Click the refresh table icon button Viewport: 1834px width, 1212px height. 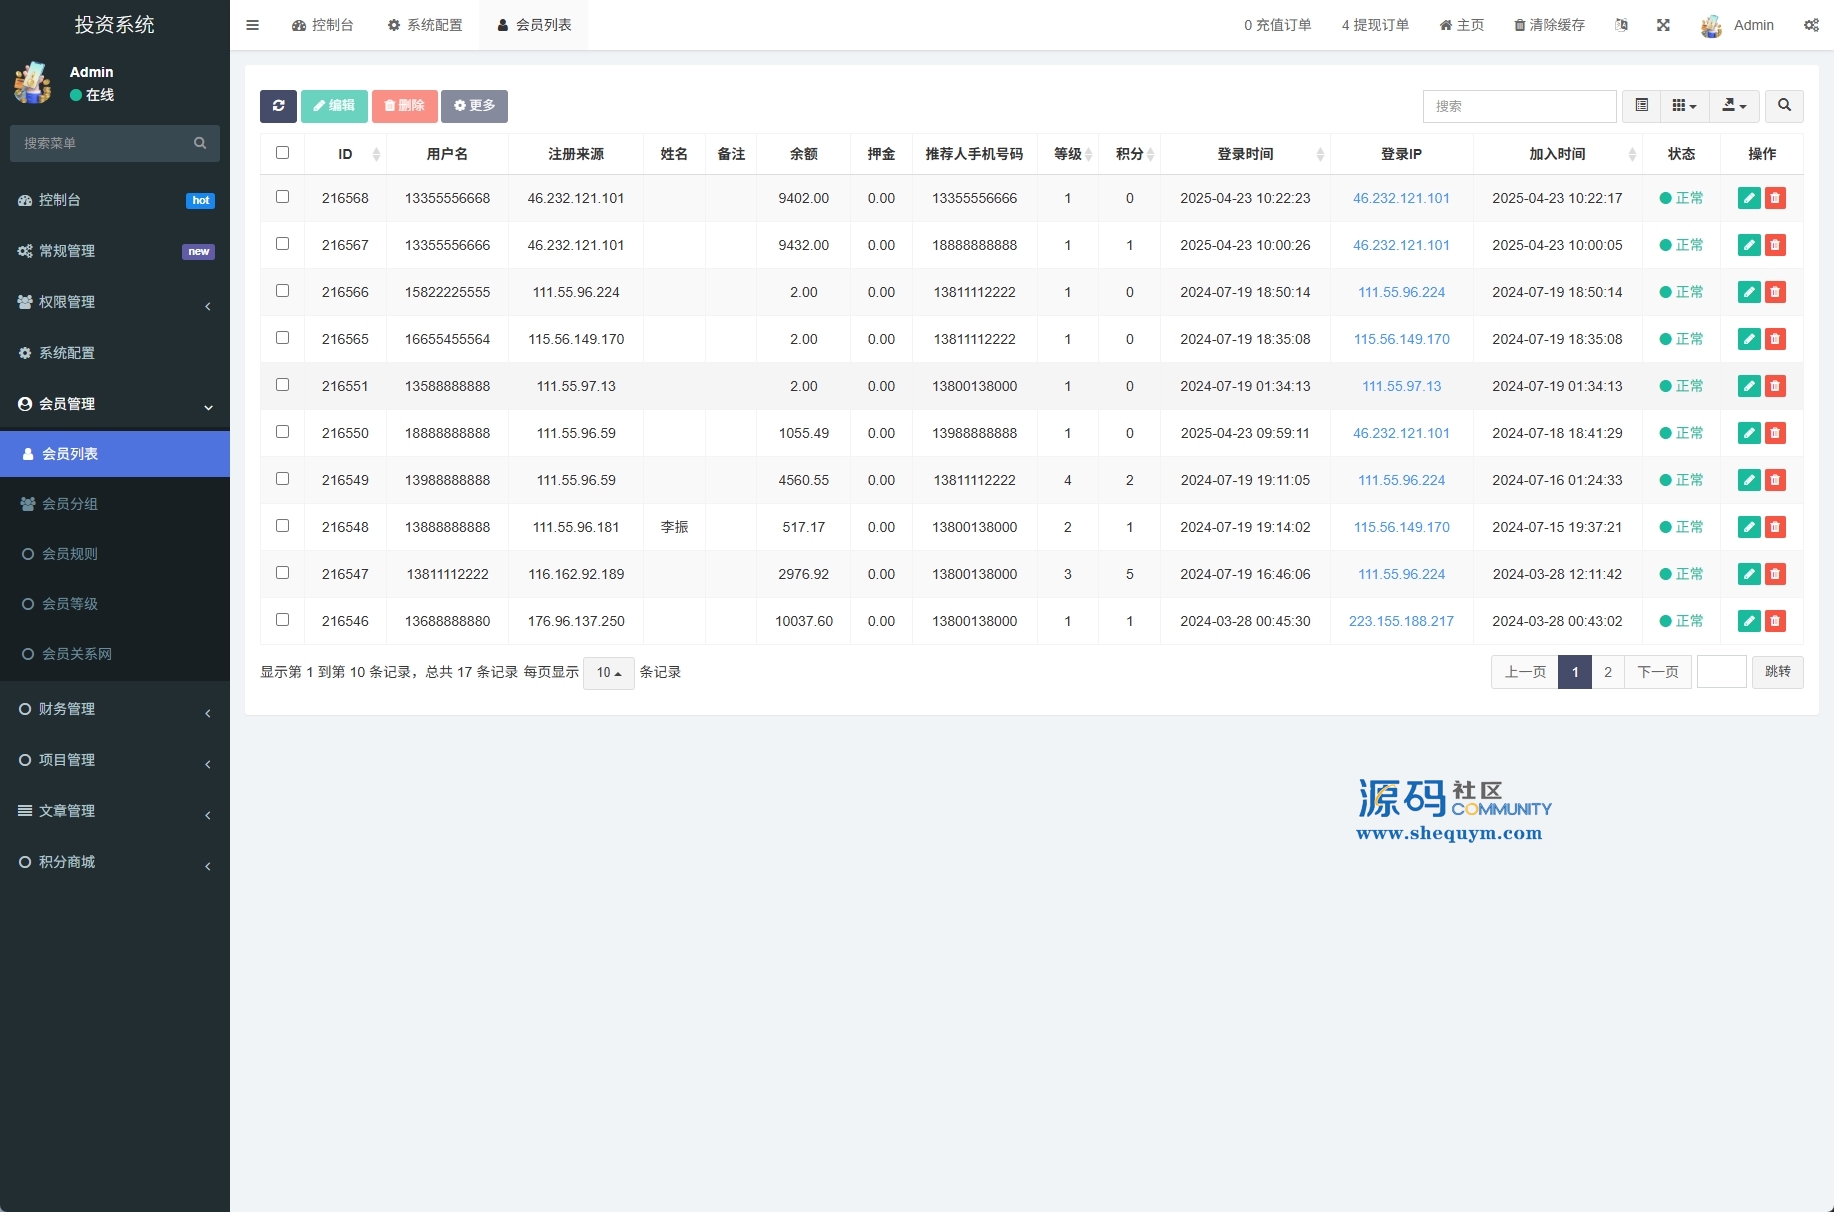(x=278, y=106)
